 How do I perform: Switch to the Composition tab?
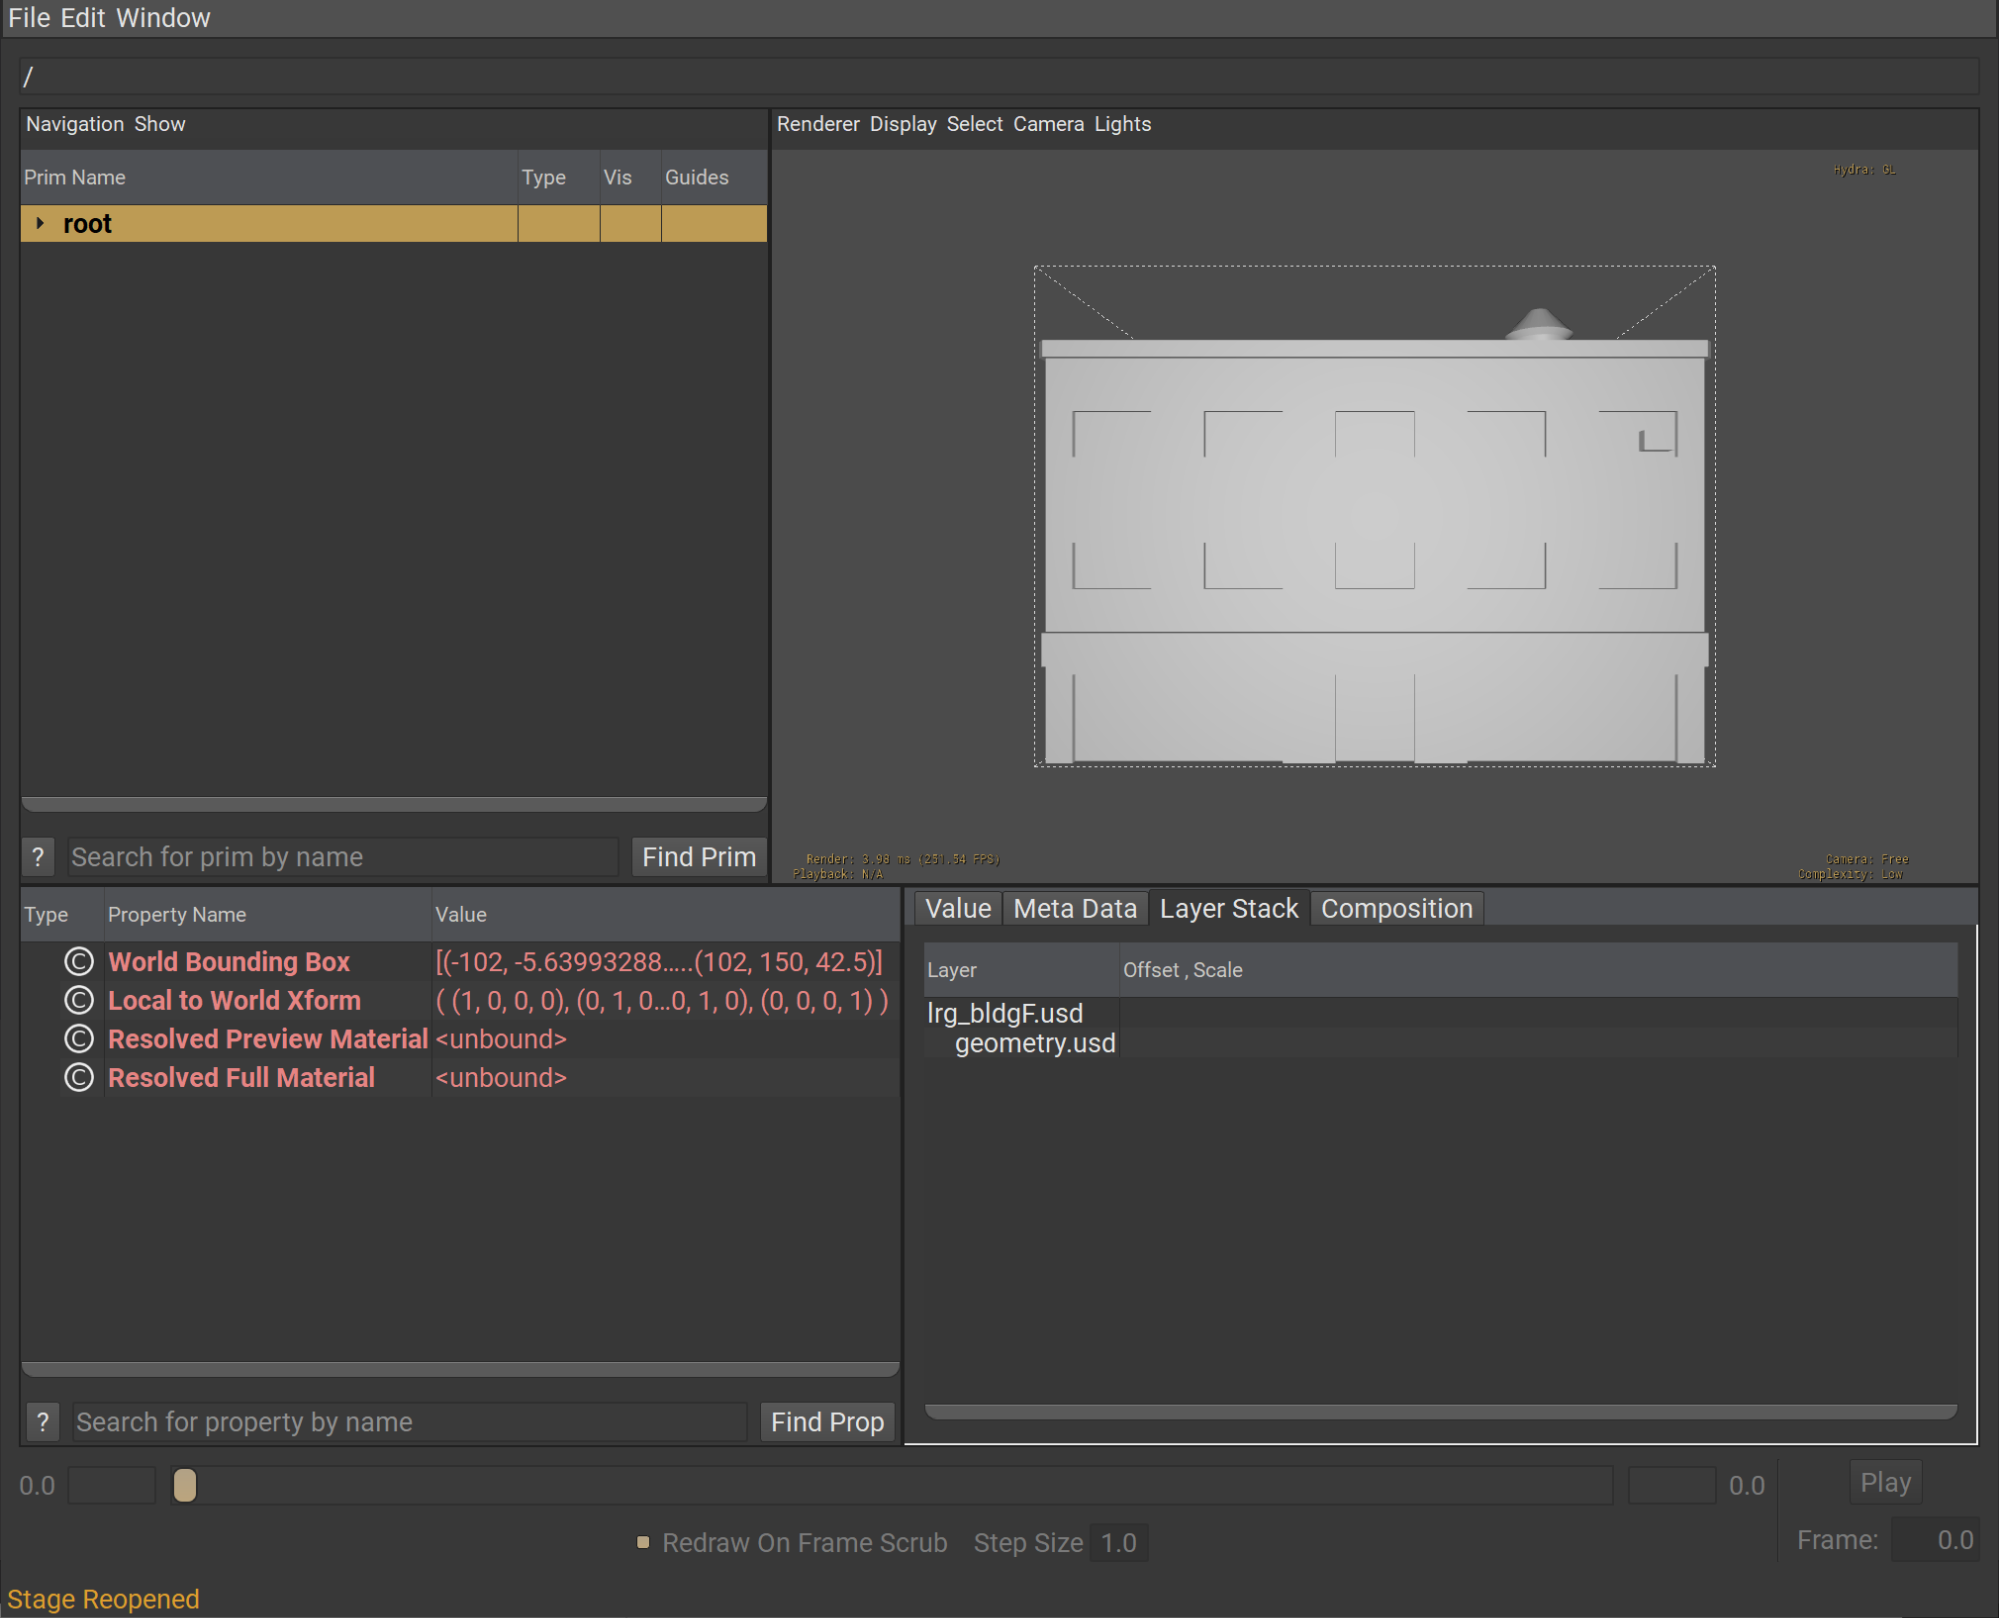(1397, 909)
